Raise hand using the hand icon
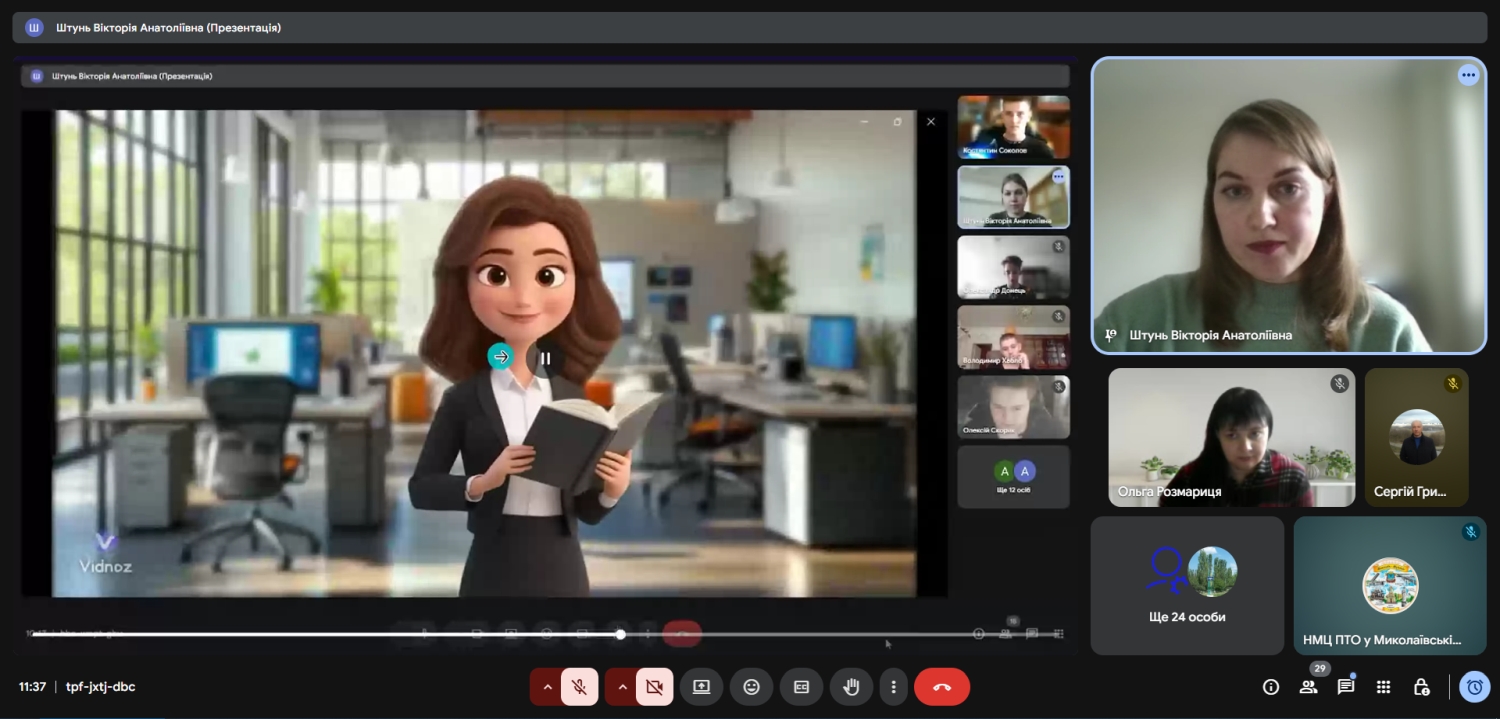Screen dimensions: 1500x719 851,687
